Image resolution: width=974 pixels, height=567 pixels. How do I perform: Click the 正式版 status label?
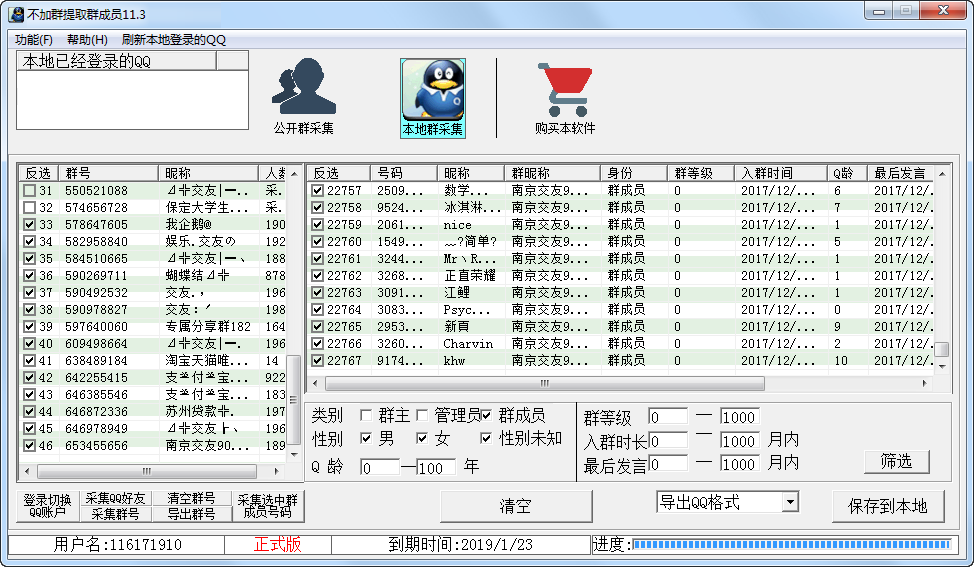pyautogui.click(x=278, y=545)
